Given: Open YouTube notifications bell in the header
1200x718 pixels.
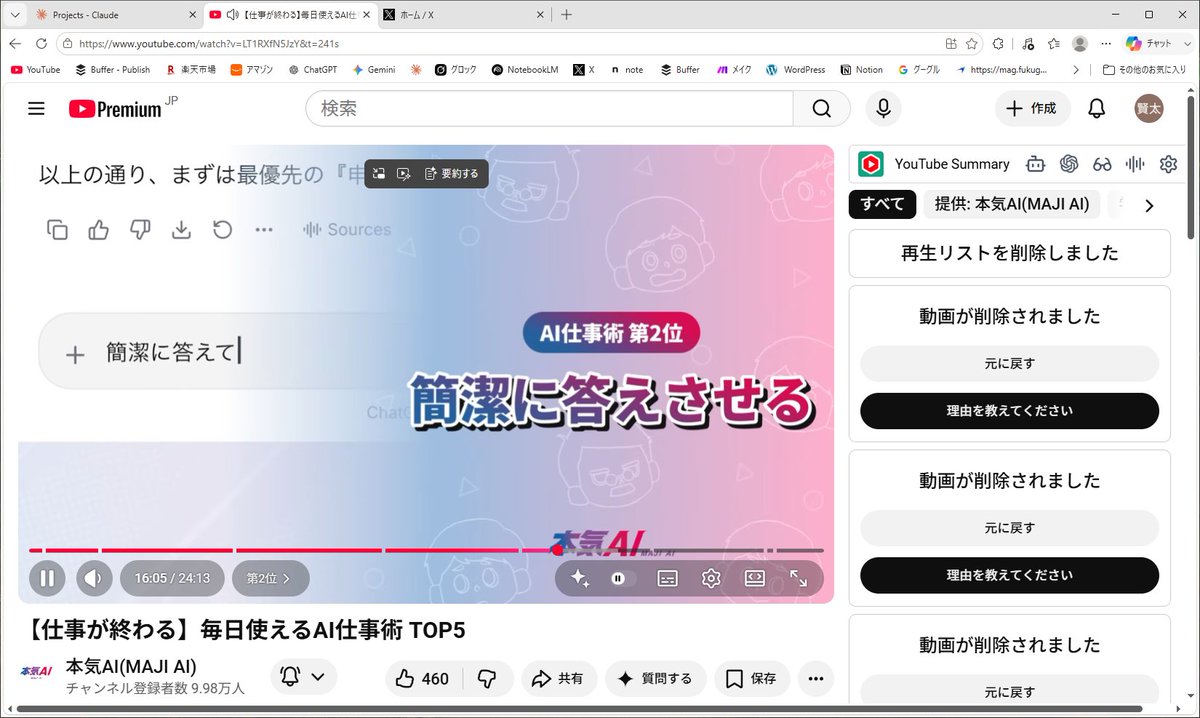Looking at the screenshot, I should 1097,108.
